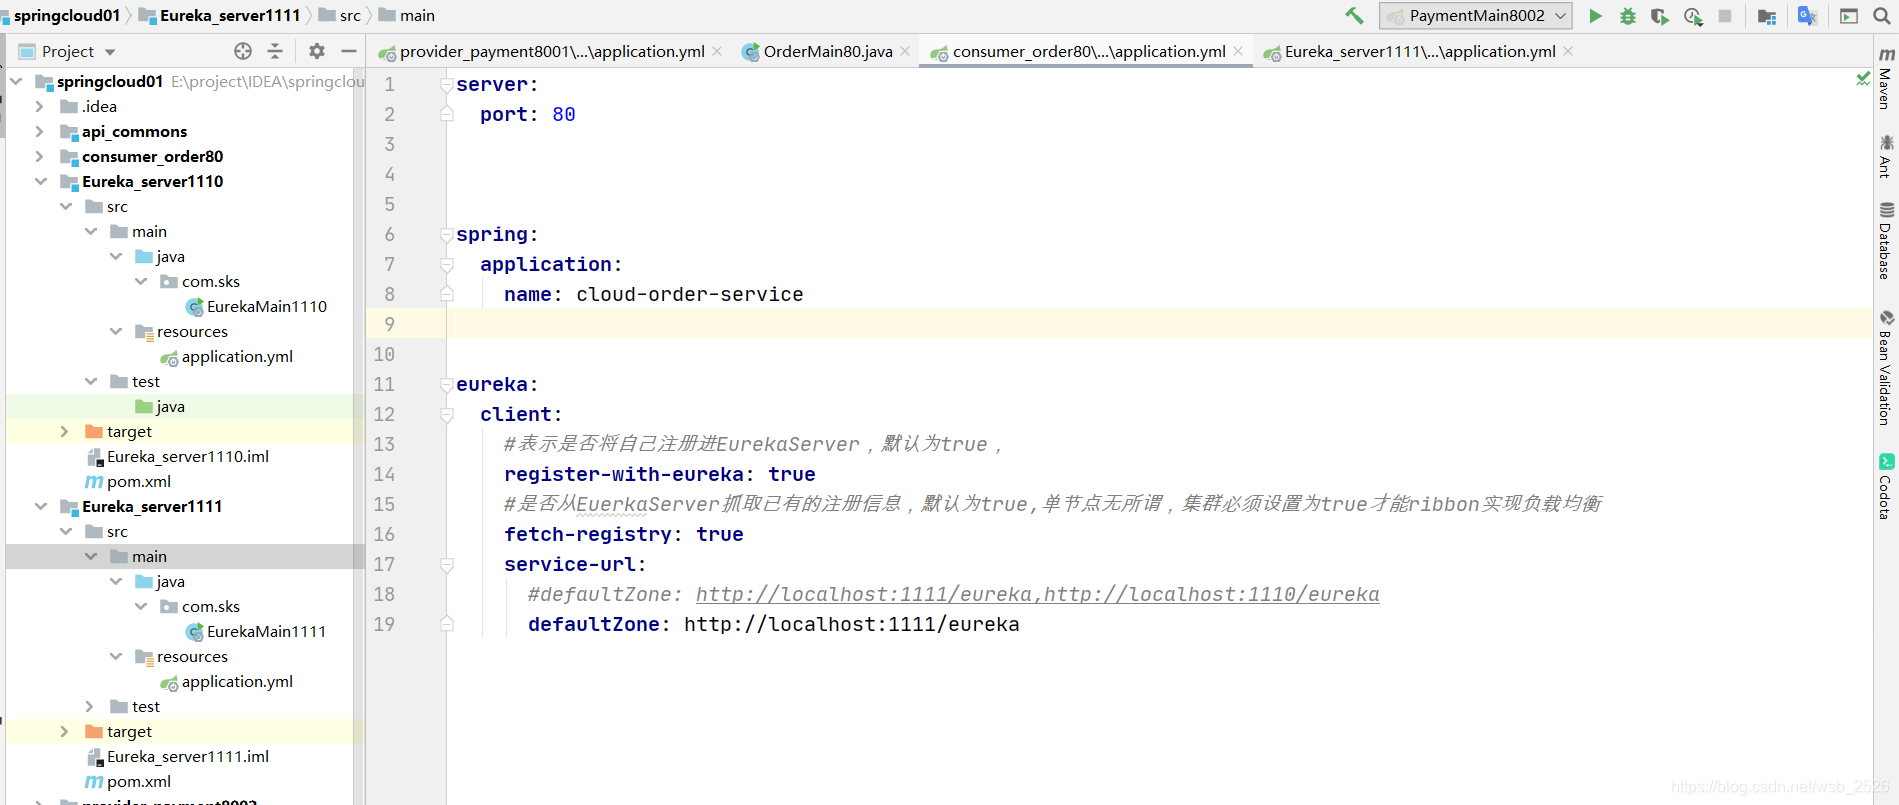The height and width of the screenshot is (805, 1899).
Task: Collapse the springcloud01 root node
Action: click(16, 81)
